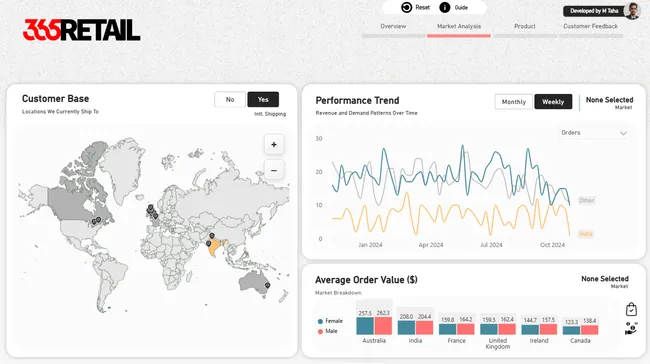
Task: Click the Customer Base title
Action: (56, 99)
